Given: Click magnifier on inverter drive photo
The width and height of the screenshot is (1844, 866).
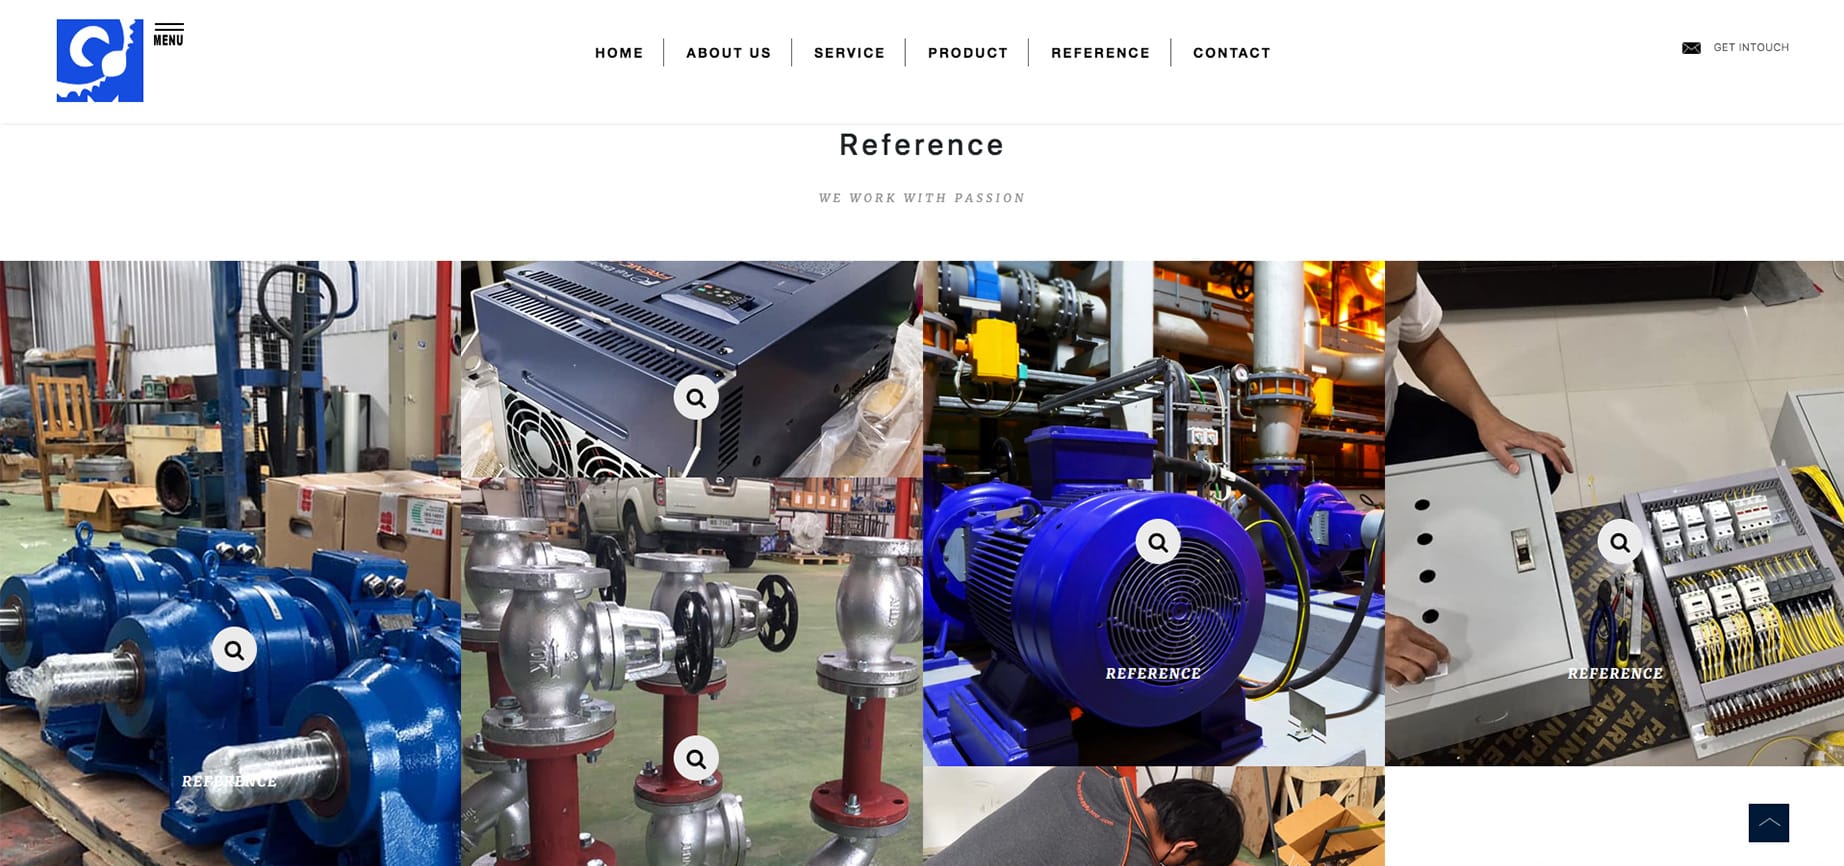Looking at the screenshot, I should tap(696, 398).
